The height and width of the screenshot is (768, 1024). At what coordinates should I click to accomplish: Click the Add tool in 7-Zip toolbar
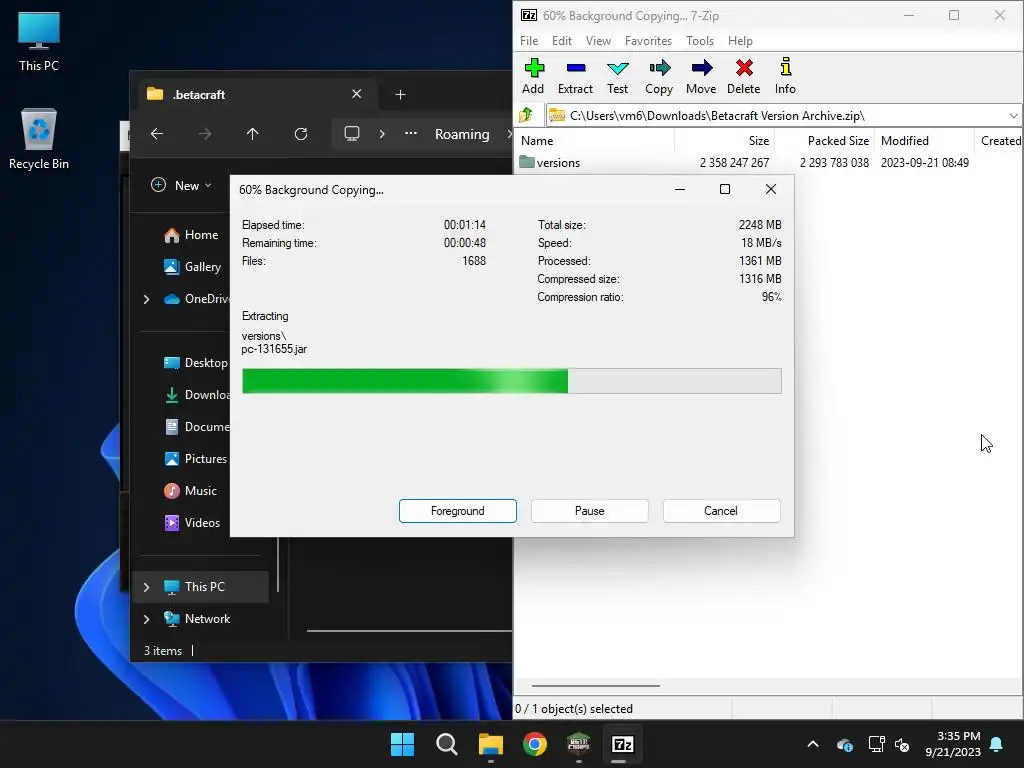[533, 76]
